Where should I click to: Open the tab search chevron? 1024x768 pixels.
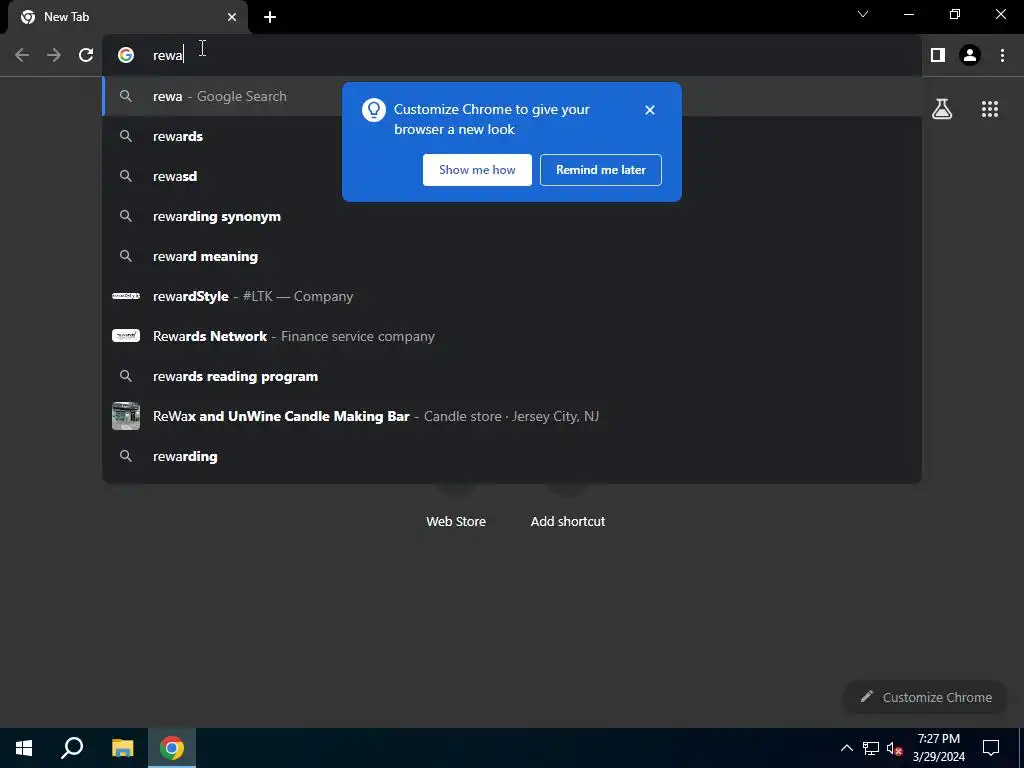tap(863, 14)
